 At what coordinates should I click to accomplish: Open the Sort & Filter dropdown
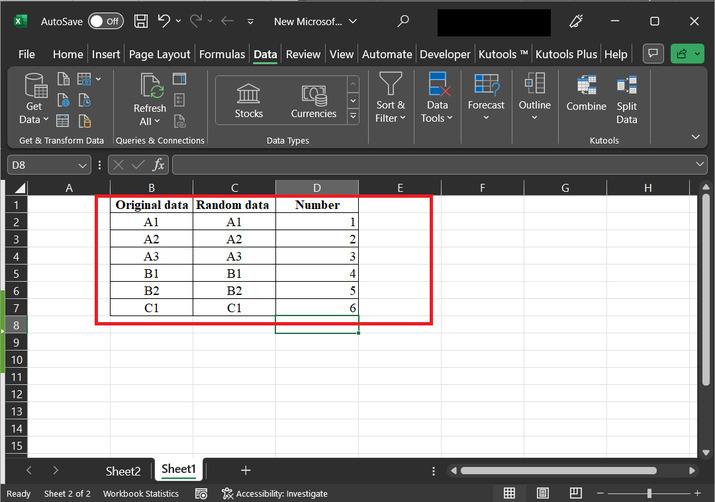390,111
